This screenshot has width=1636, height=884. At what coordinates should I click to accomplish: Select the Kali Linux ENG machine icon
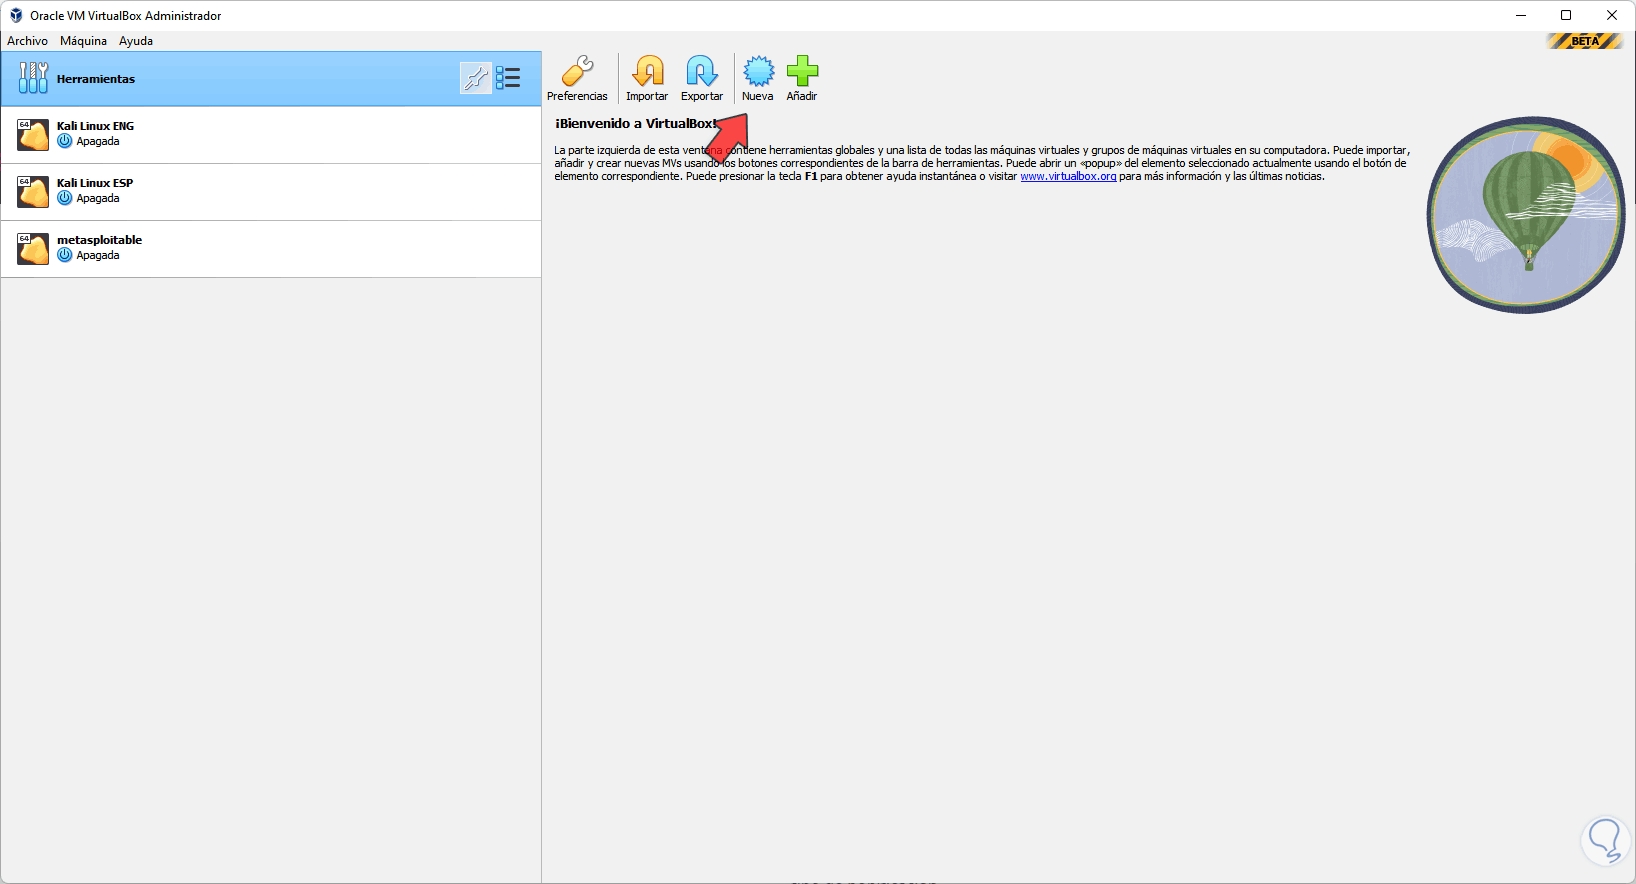pyautogui.click(x=33, y=135)
